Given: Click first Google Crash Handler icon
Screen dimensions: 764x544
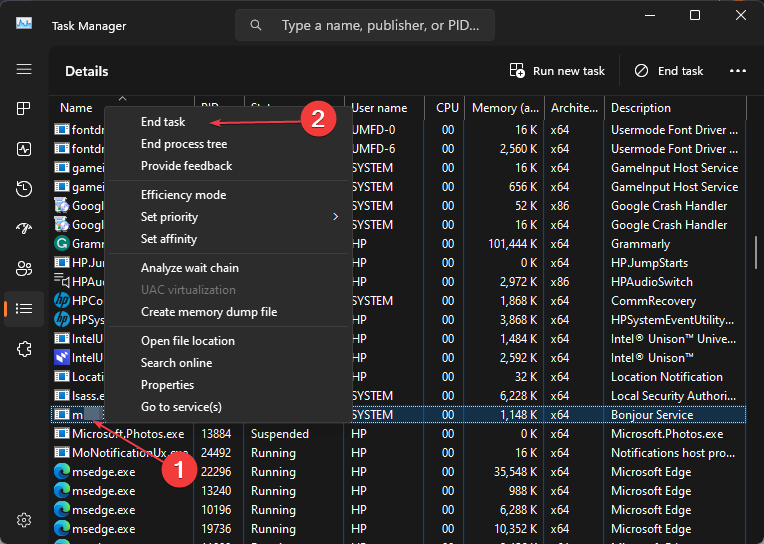Looking at the screenshot, I should [61, 205].
